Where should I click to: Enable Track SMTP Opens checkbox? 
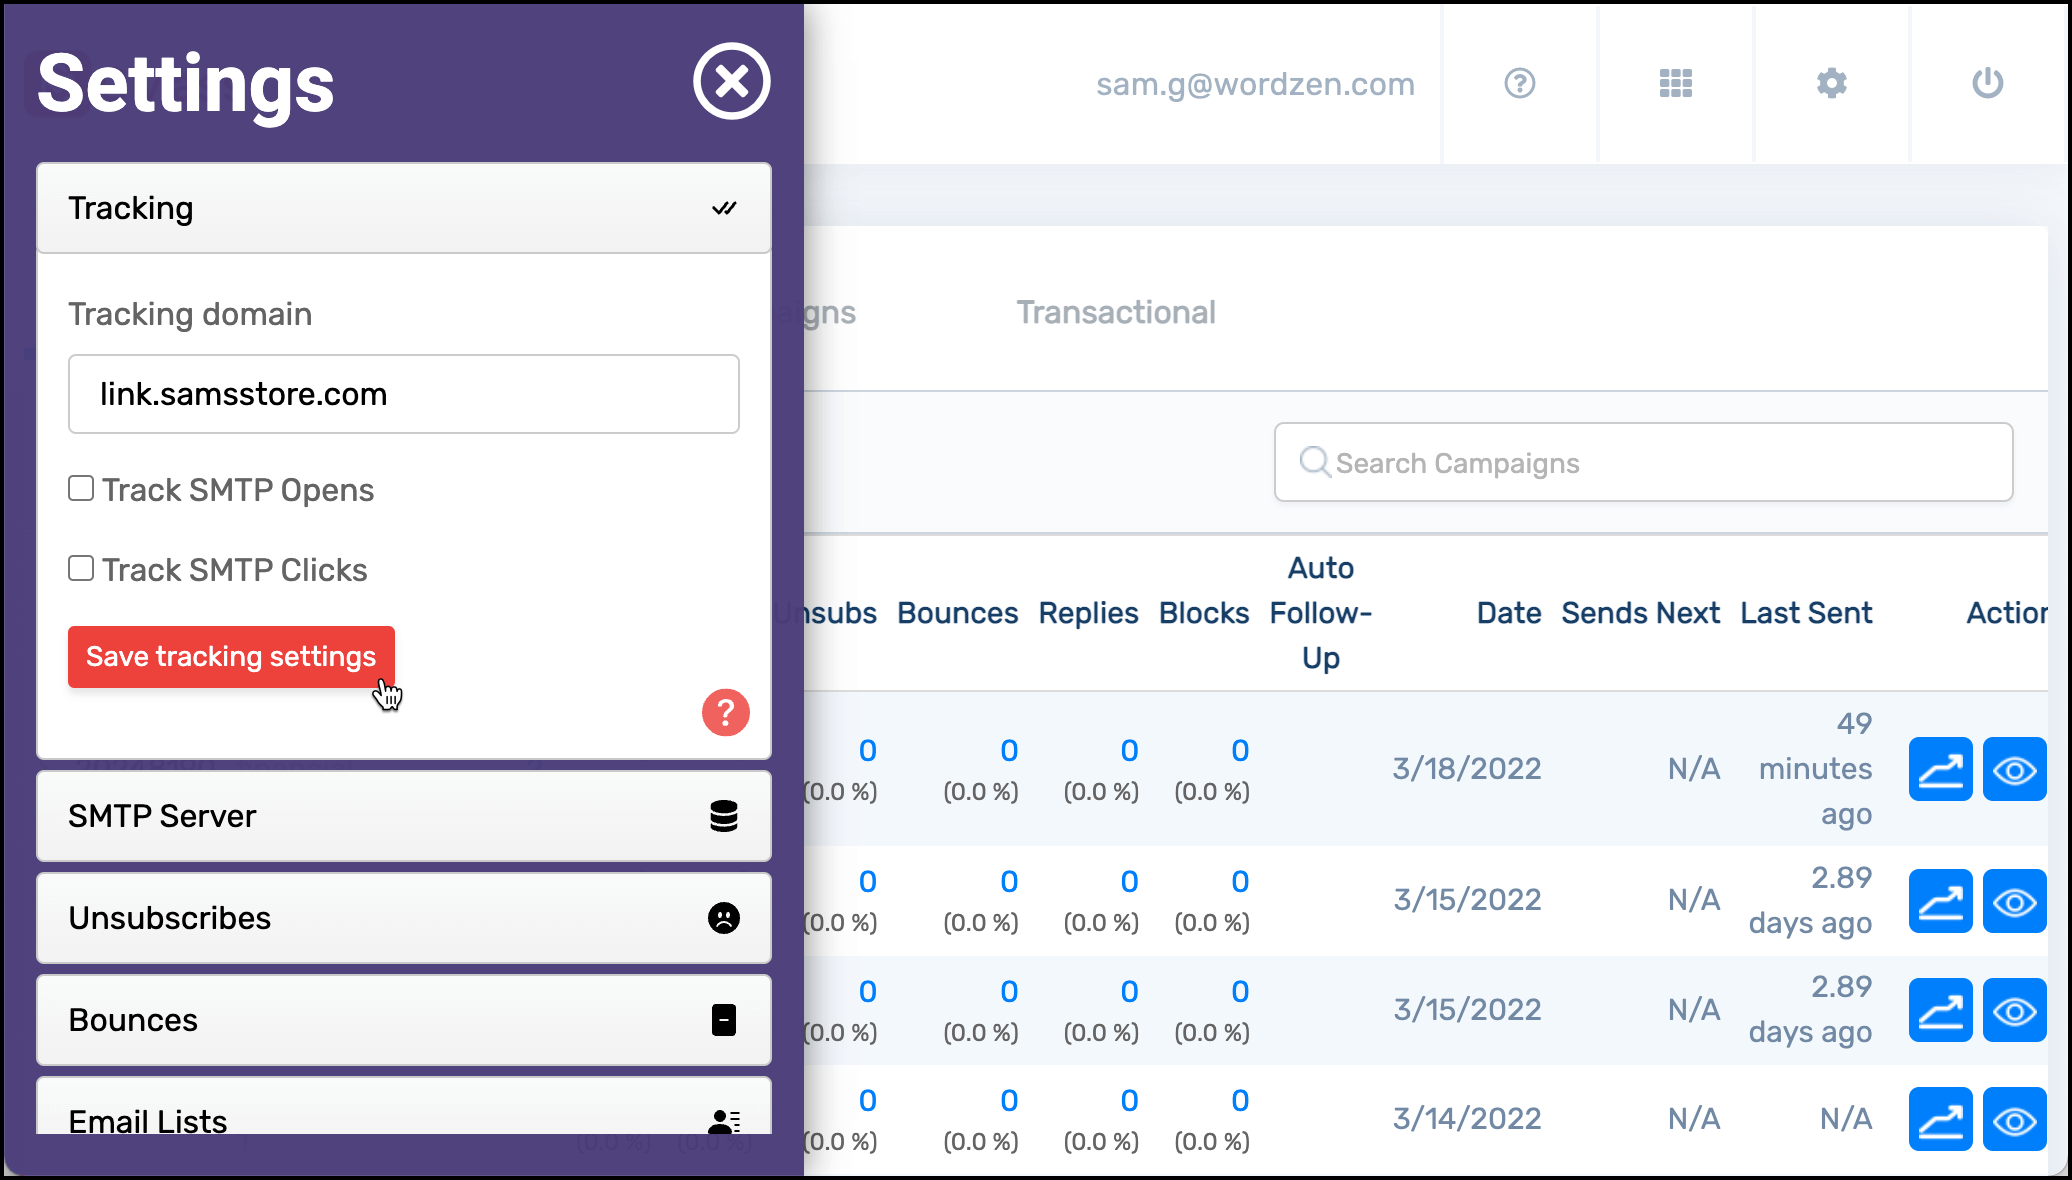coord(81,488)
